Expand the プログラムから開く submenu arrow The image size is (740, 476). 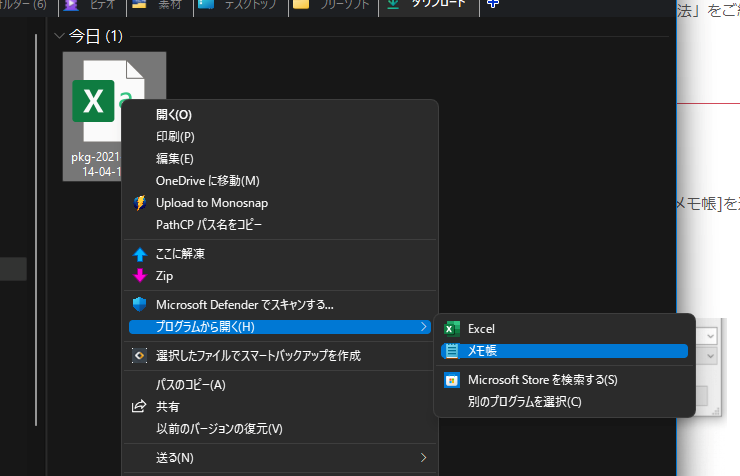(x=423, y=326)
